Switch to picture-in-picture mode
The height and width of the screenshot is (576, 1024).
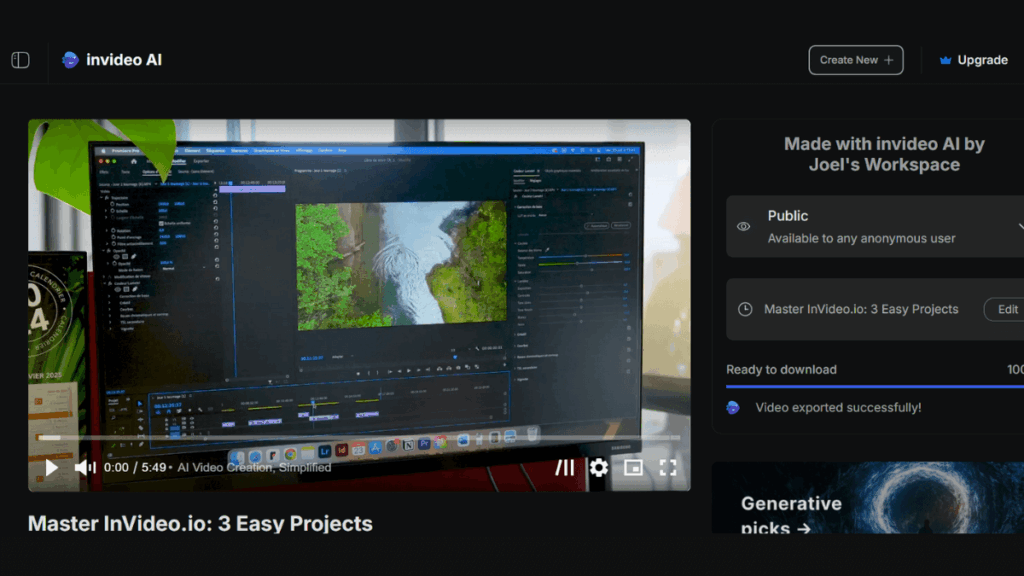pyautogui.click(x=633, y=468)
